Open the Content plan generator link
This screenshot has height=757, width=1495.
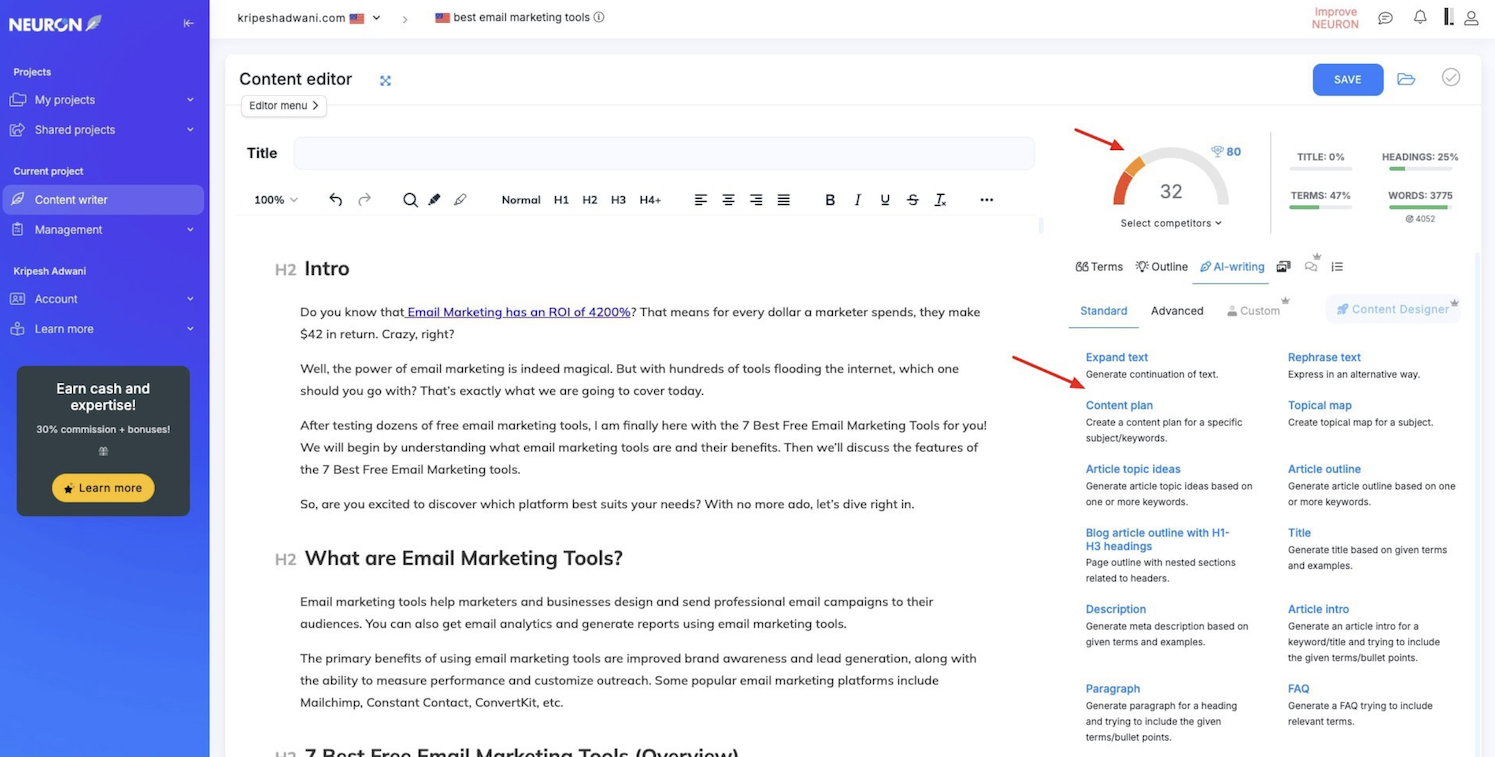click(1119, 405)
